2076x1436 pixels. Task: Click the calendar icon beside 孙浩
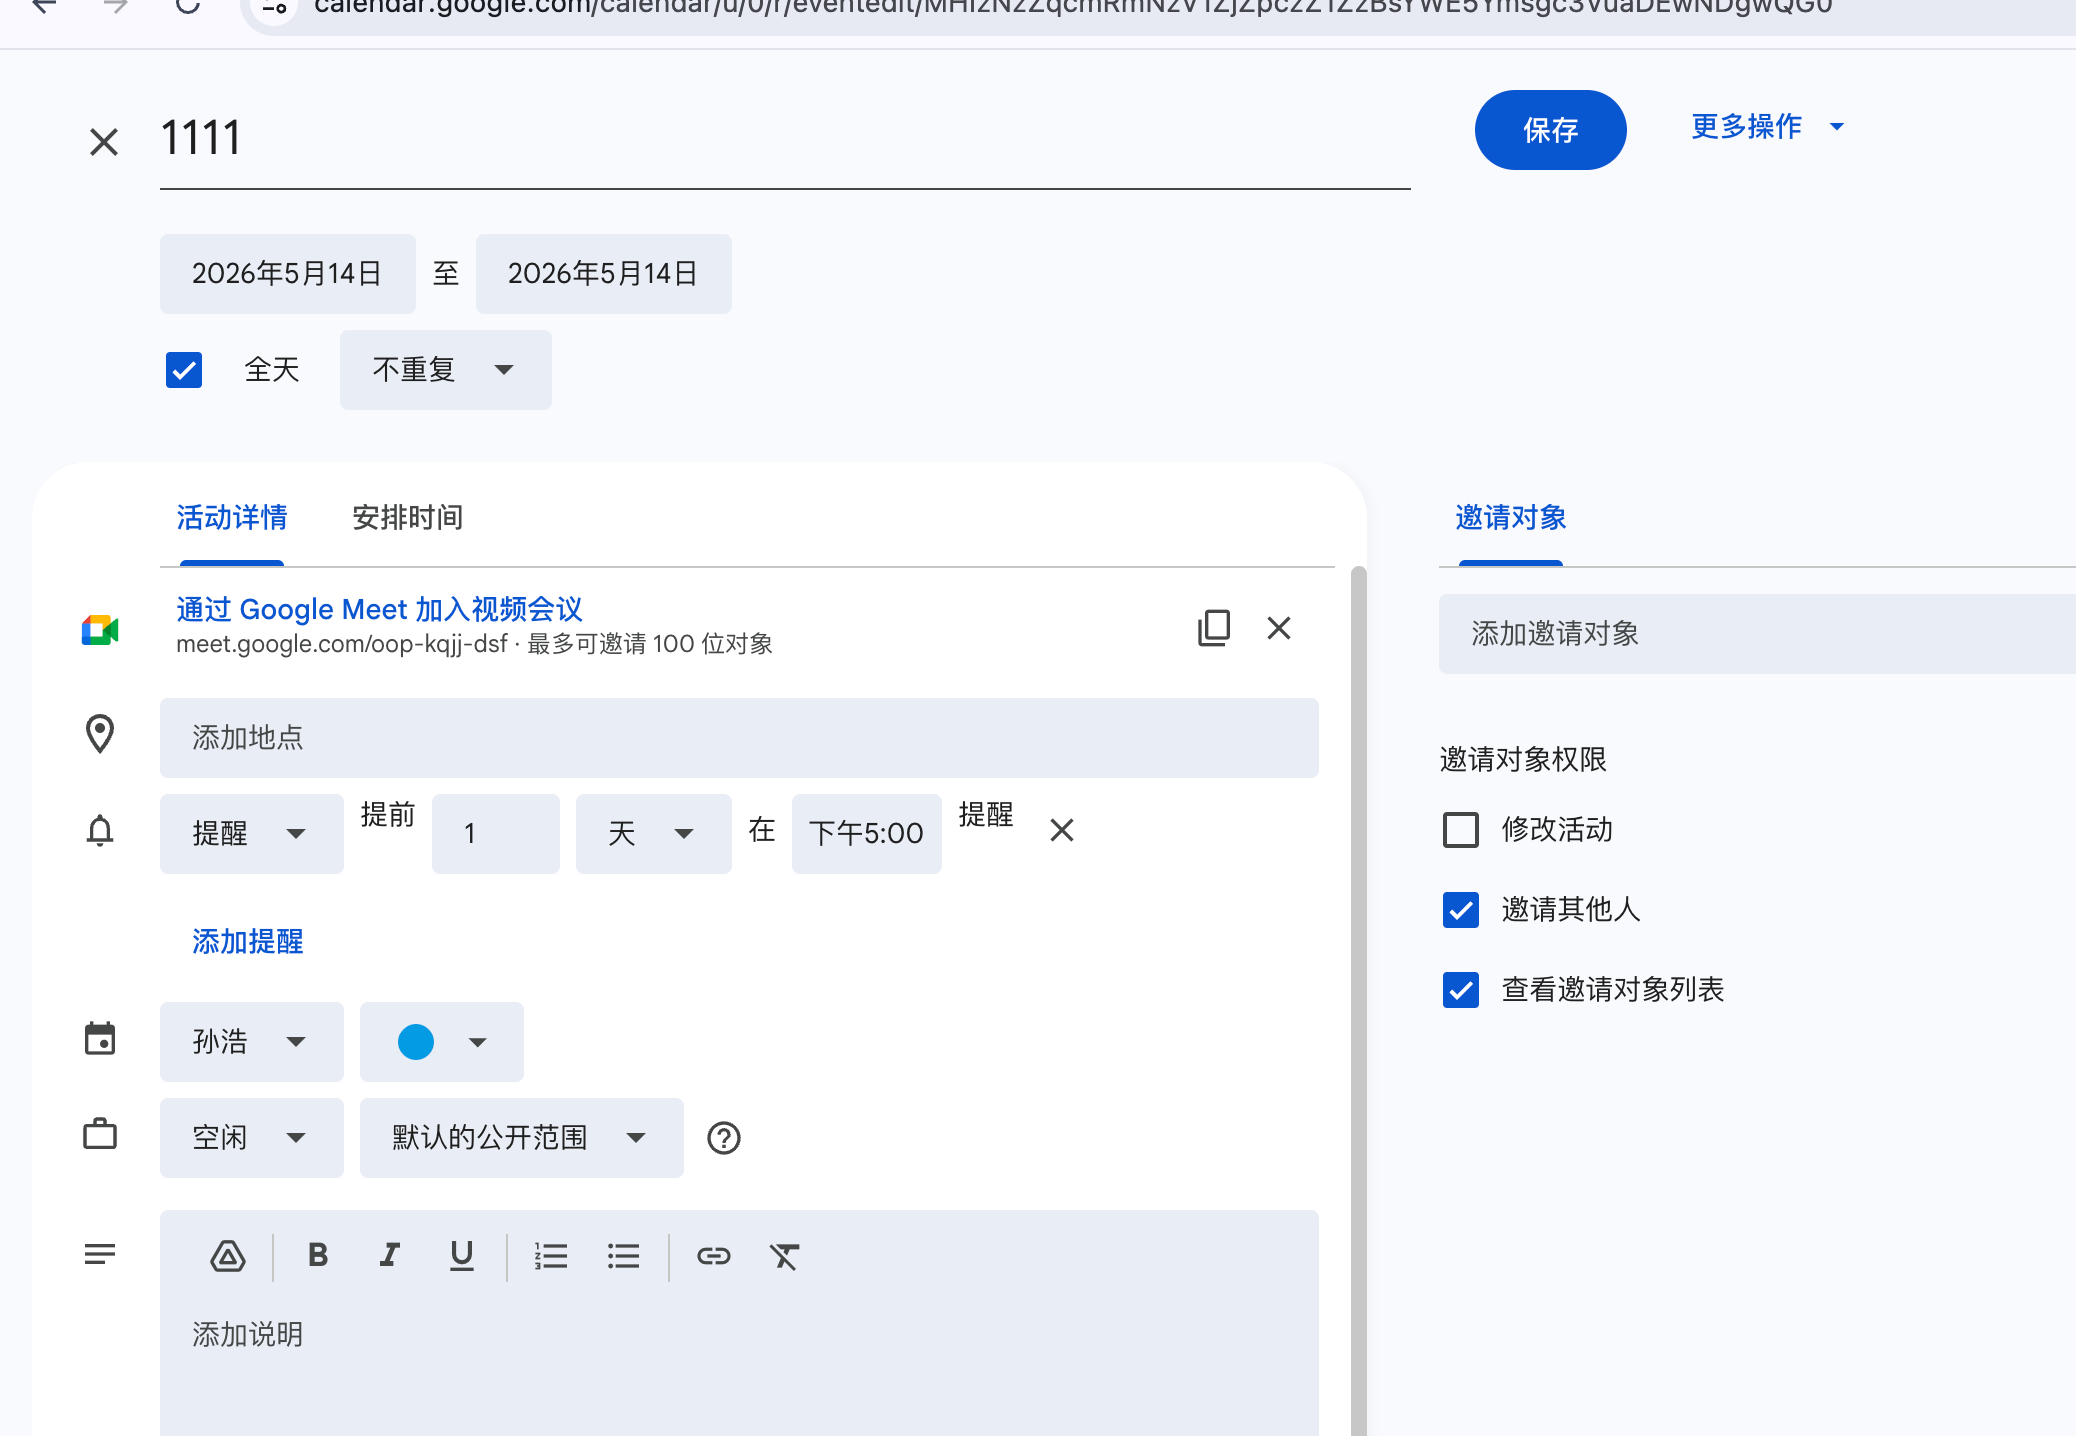pyautogui.click(x=100, y=1039)
